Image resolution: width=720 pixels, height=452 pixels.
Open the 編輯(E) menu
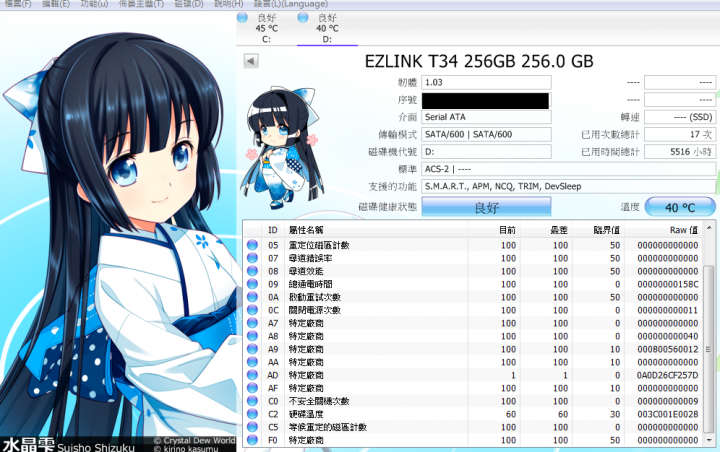click(x=56, y=4)
